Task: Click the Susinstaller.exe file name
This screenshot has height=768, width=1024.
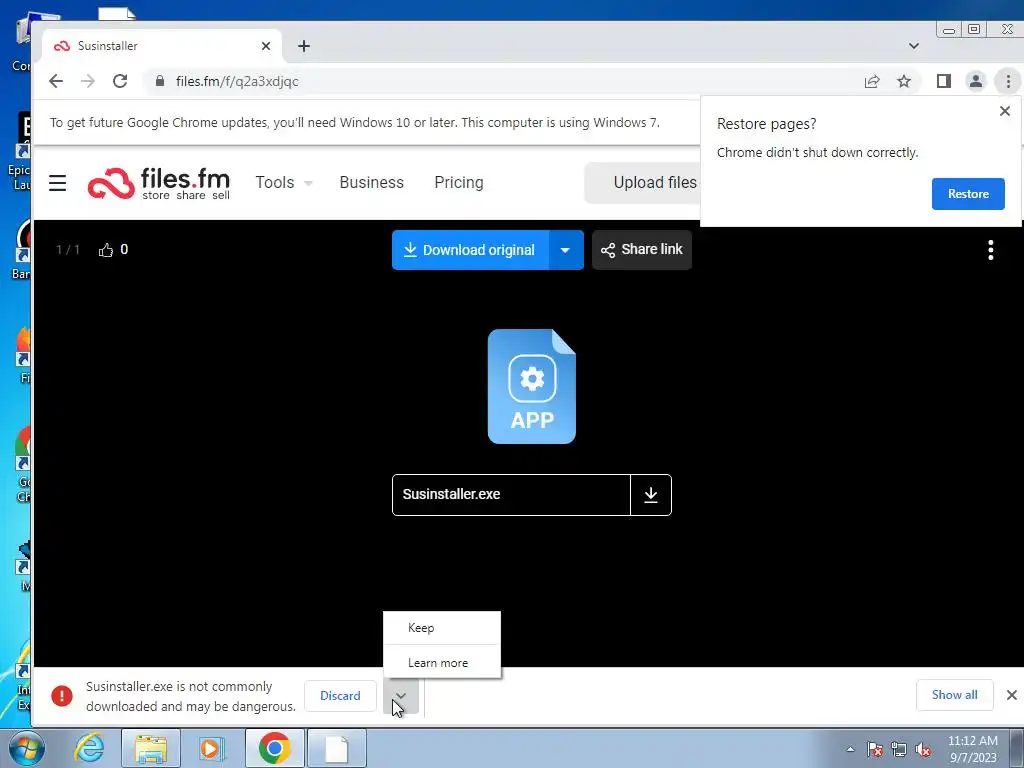Action: 451,494
